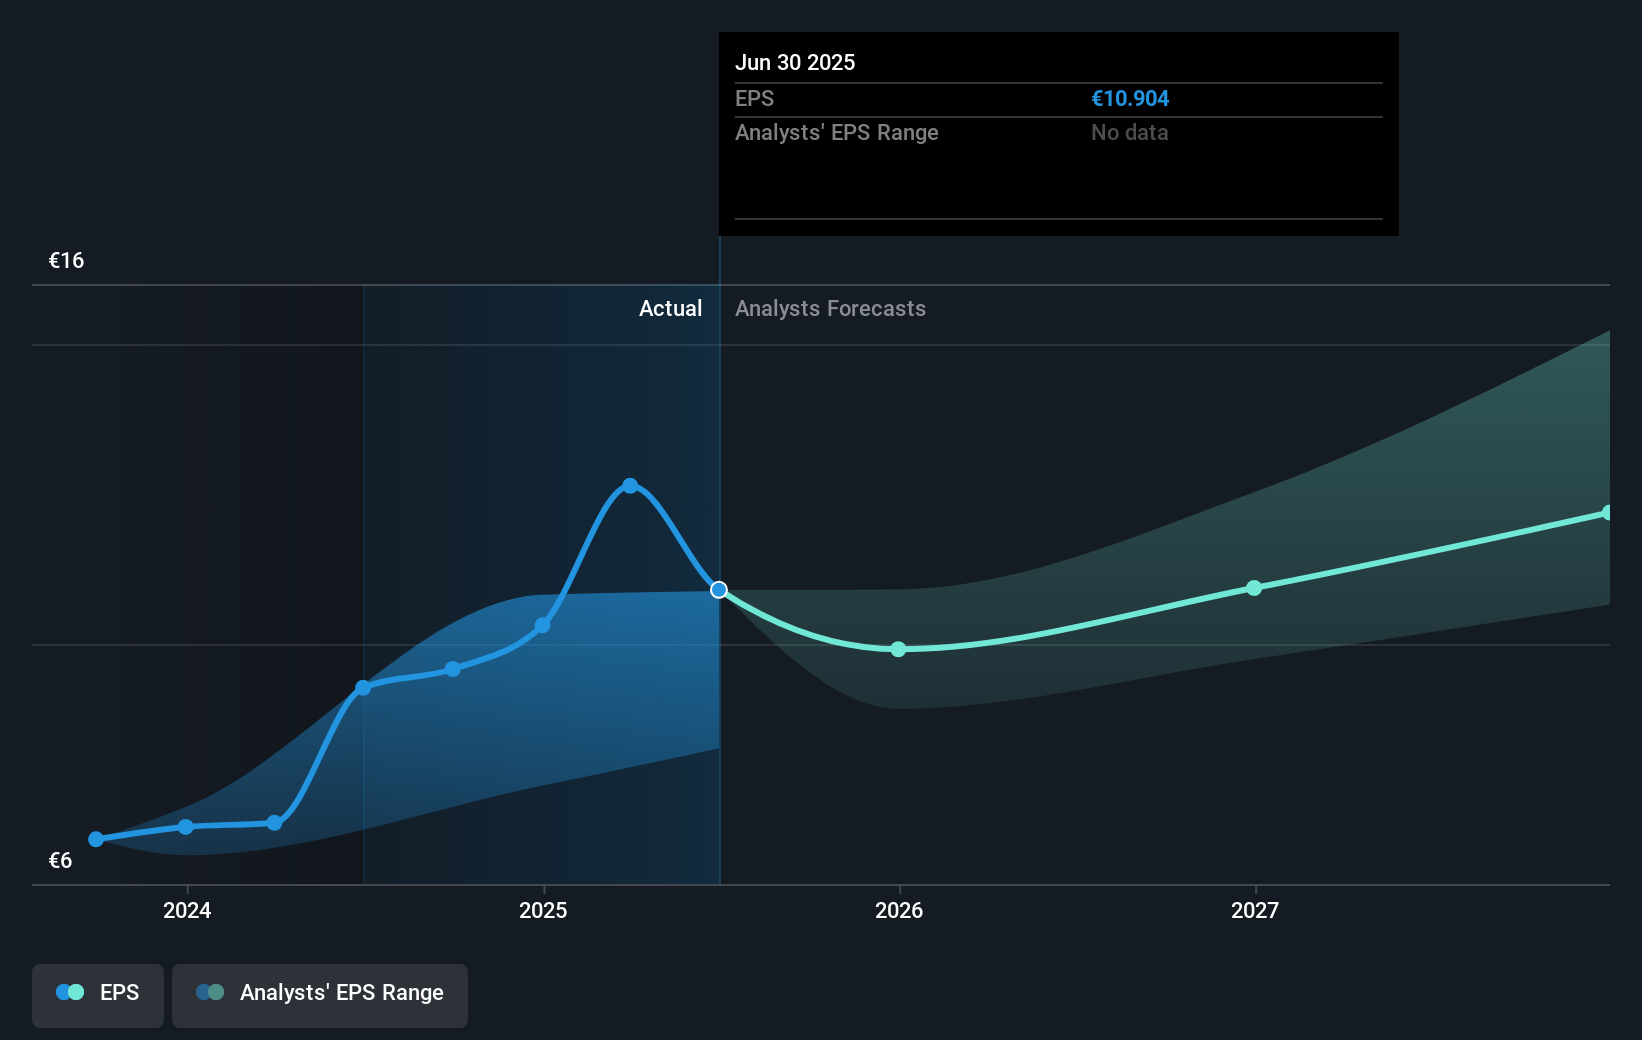Toggle the Analysts' EPS Range legend

pos(320,994)
